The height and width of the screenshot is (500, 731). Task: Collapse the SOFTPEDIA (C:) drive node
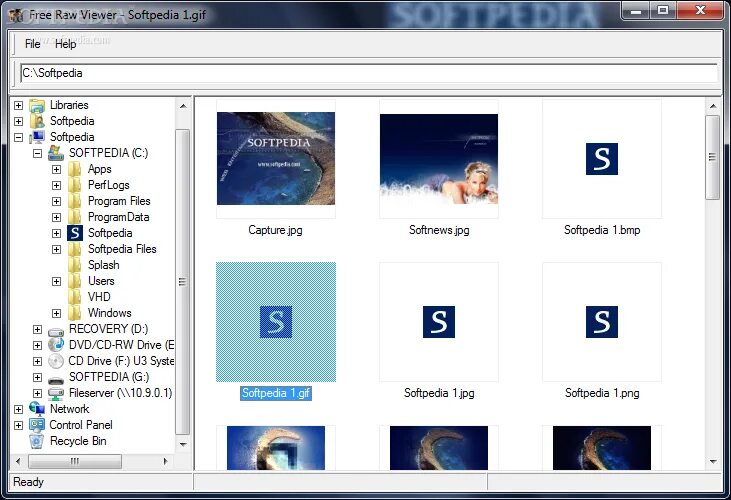pos(37,153)
